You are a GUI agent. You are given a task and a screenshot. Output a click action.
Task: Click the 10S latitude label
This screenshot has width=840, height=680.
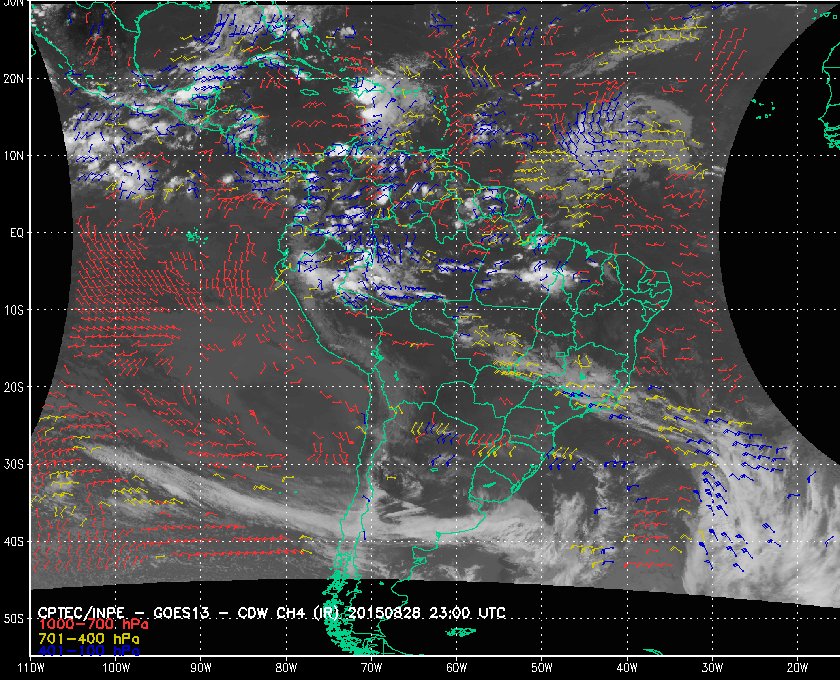[14, 310]
